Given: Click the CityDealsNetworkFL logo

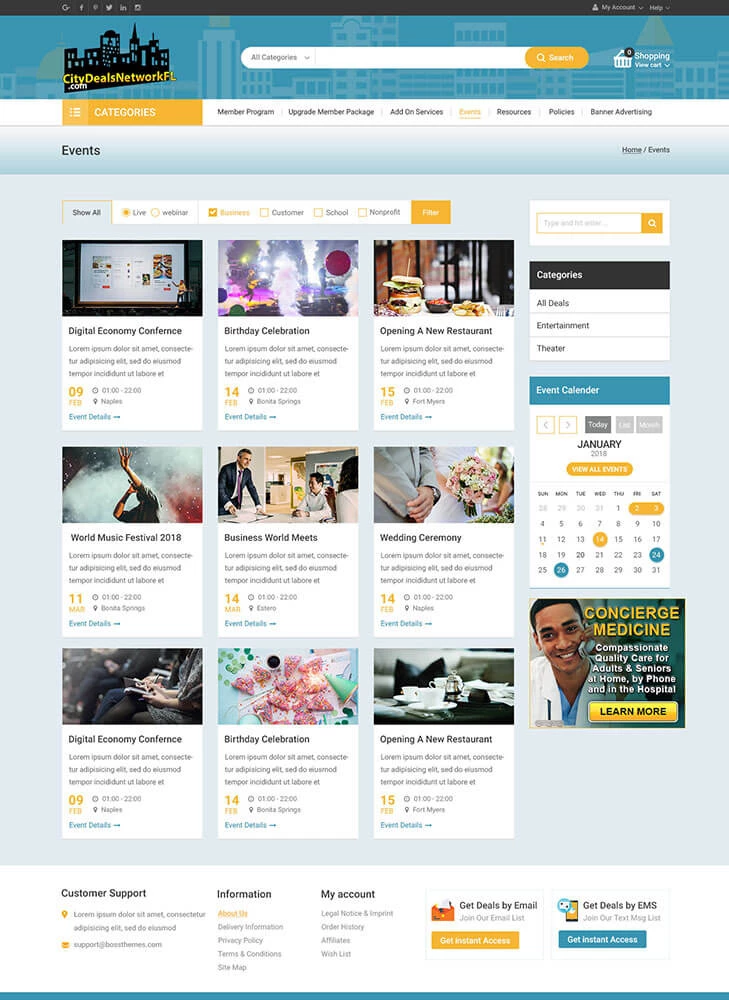Looking at the screenshot, I should click(119, 58).
